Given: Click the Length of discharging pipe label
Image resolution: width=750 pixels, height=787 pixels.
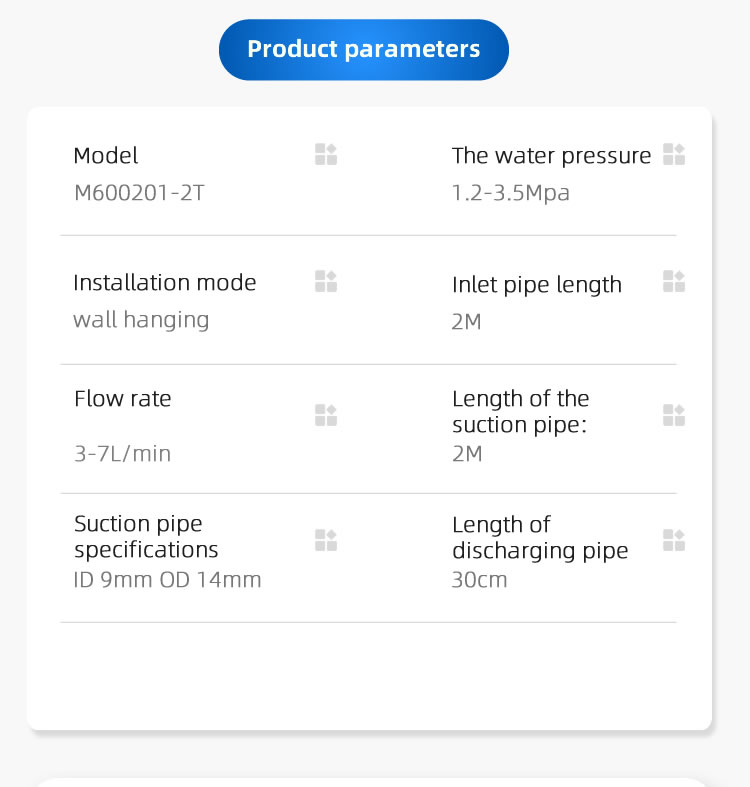Looking at the screenshot, I should pyautogui.click(x=539, y=538).
